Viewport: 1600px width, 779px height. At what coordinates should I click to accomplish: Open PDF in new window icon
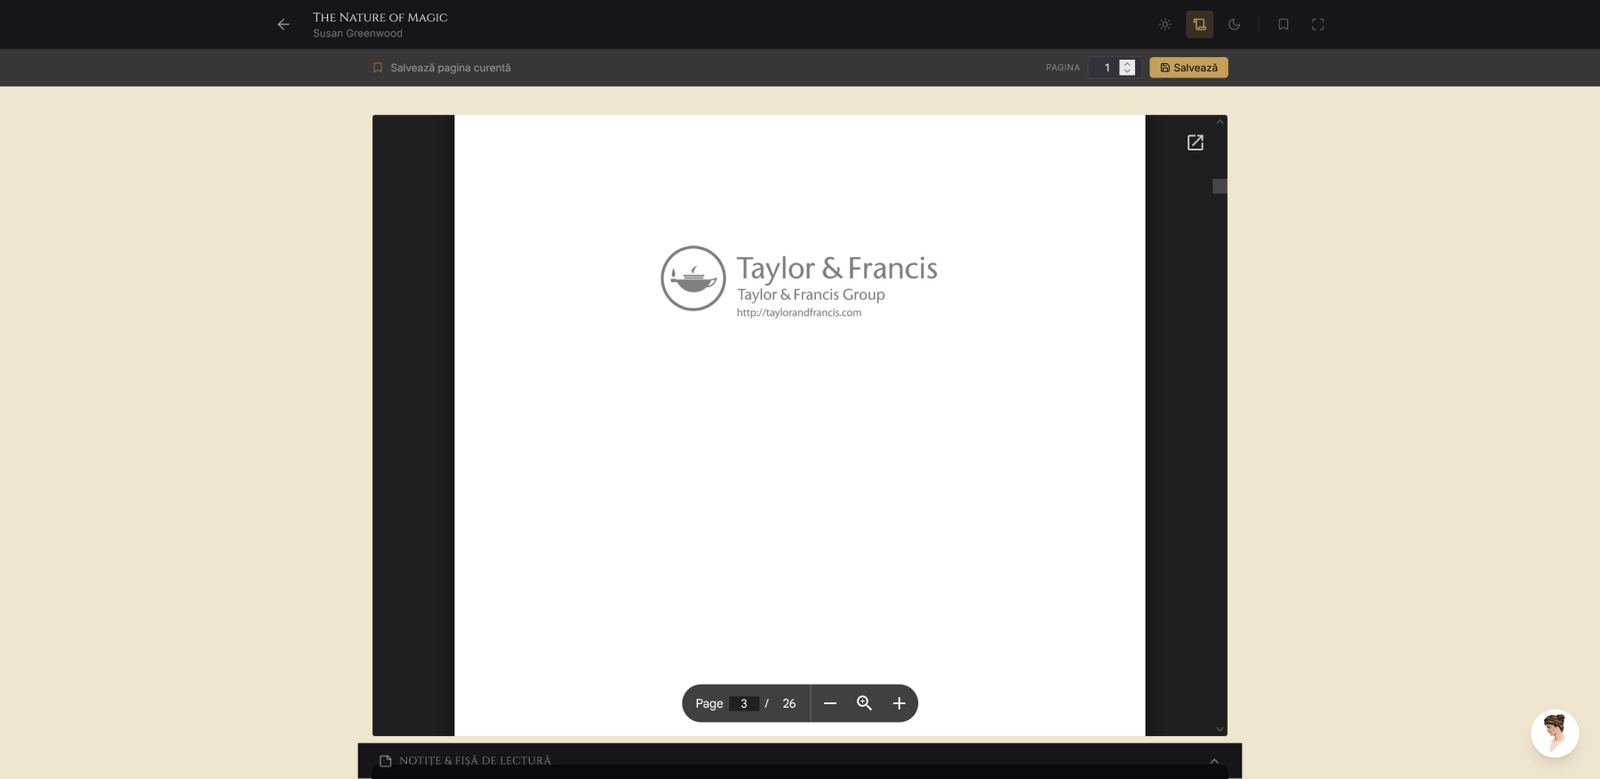click(x=1195, y=143)
